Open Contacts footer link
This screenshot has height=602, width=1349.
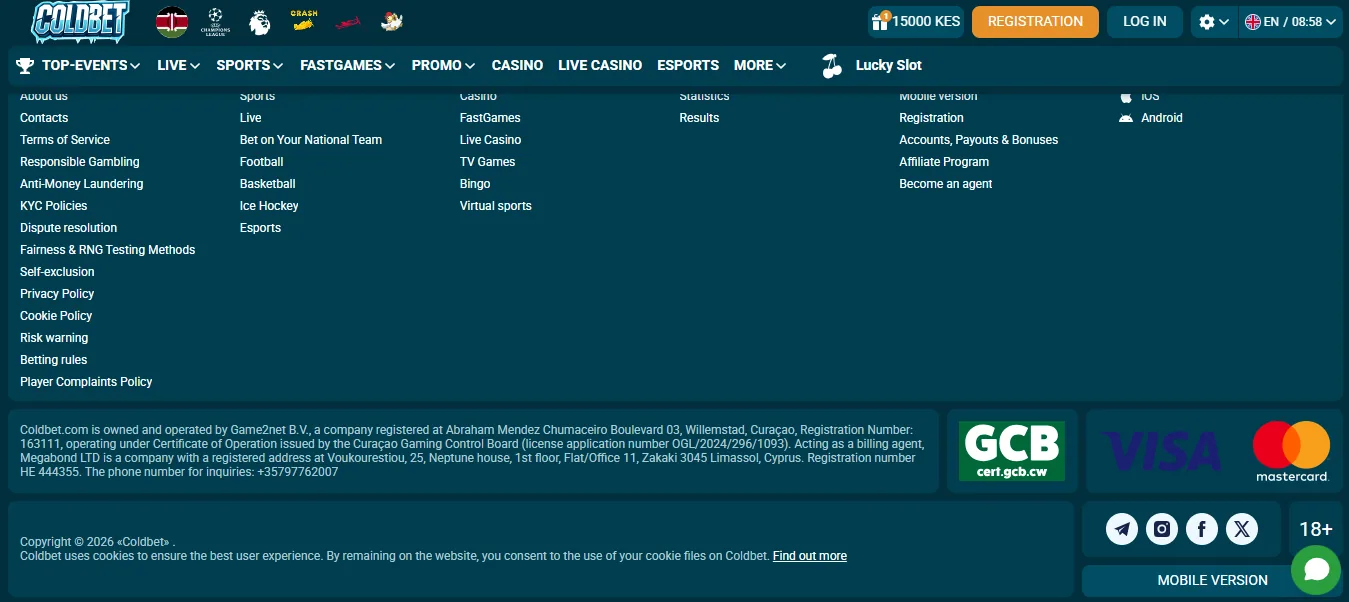pyautogui.click(x=44, y=118)
